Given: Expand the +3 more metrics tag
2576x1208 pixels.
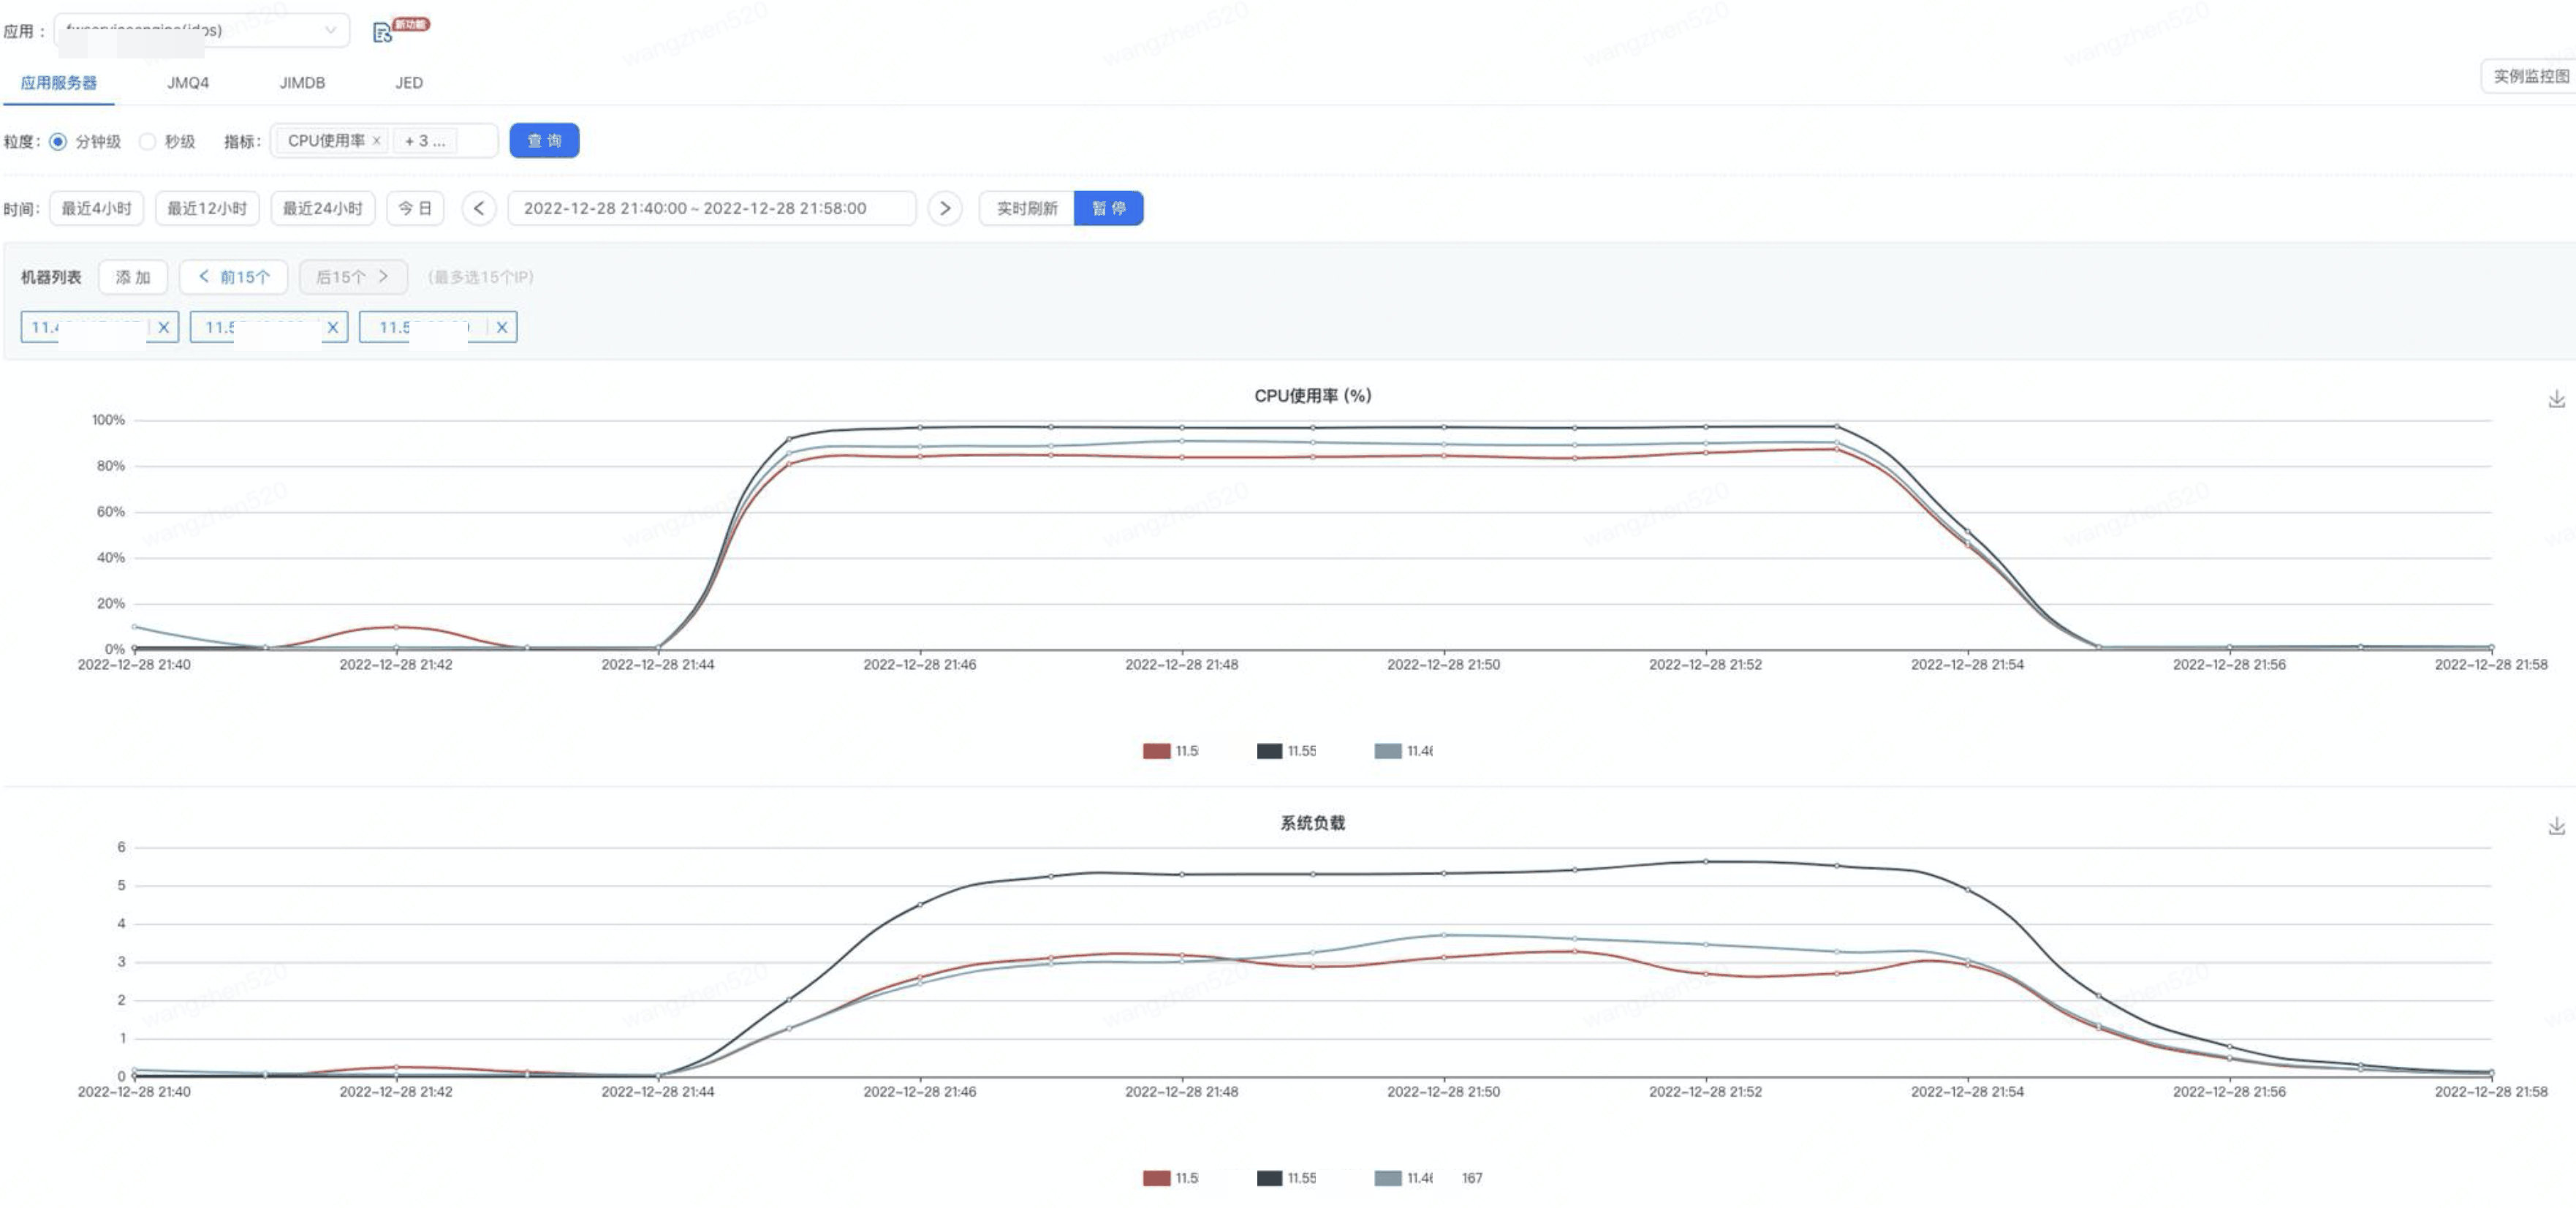Looking at the screenshot, I should point(425,141).
